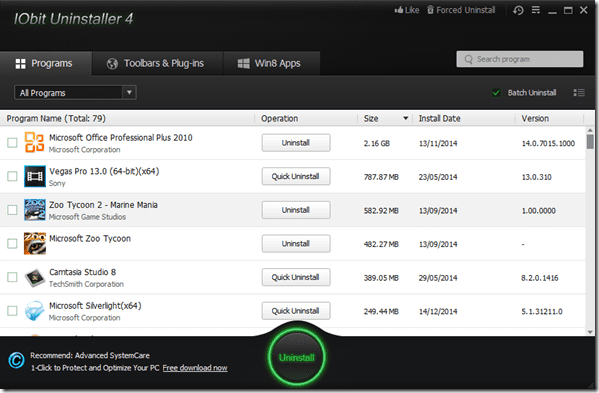Switch to the Programs tab

pyautogui.click(x=45, y=63)
